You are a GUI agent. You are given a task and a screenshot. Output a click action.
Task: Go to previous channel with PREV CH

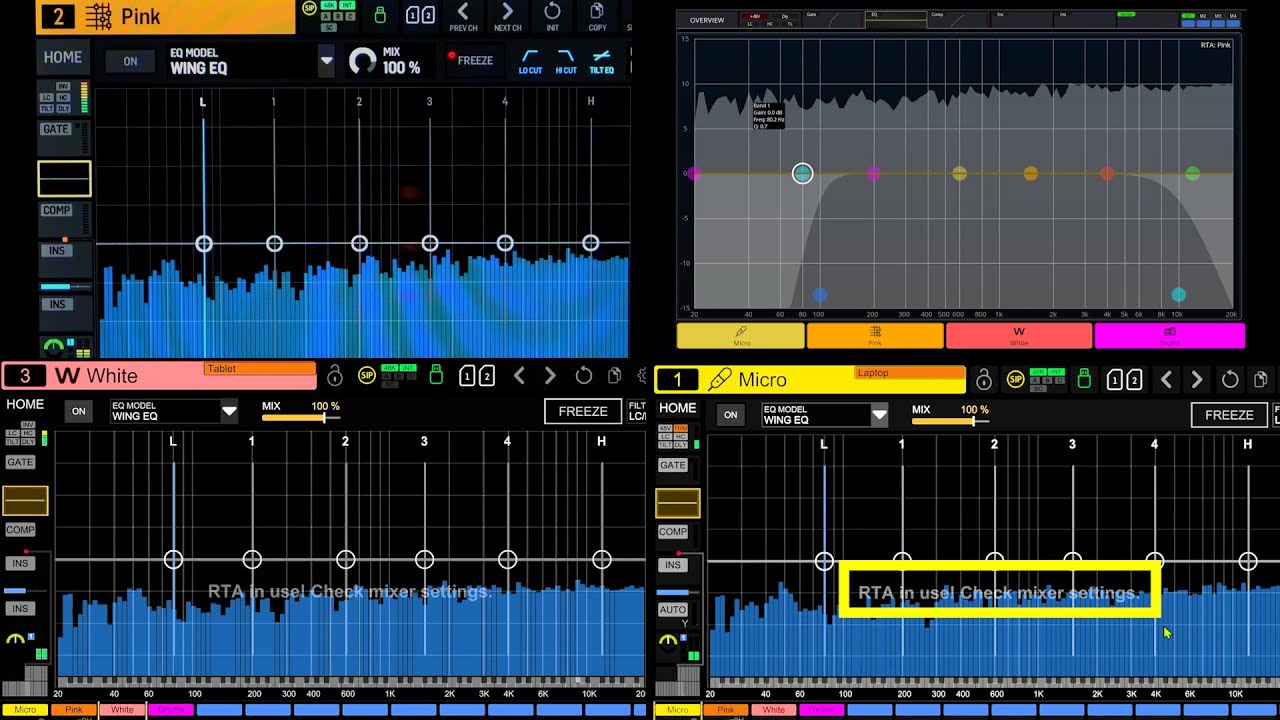coord(463,16)
